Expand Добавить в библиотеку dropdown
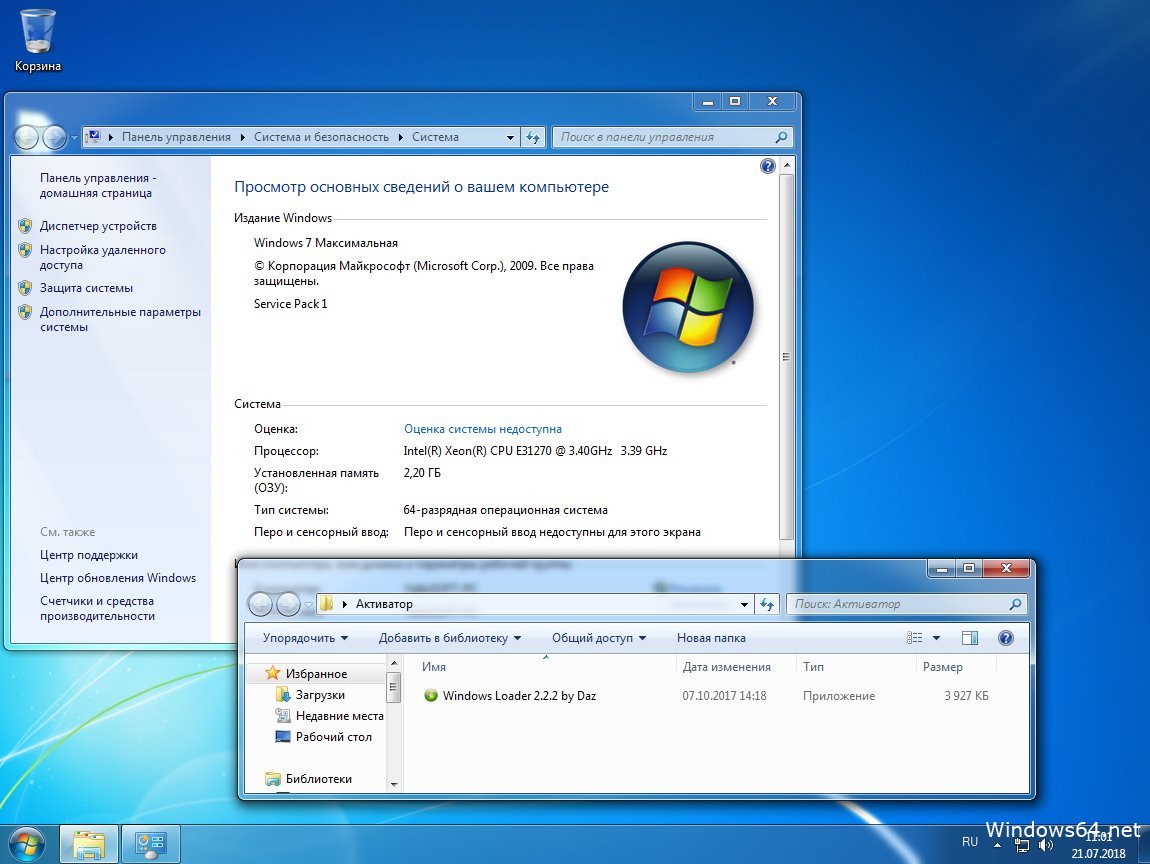This screenshot has height=864, width=1150. [450, 638]
